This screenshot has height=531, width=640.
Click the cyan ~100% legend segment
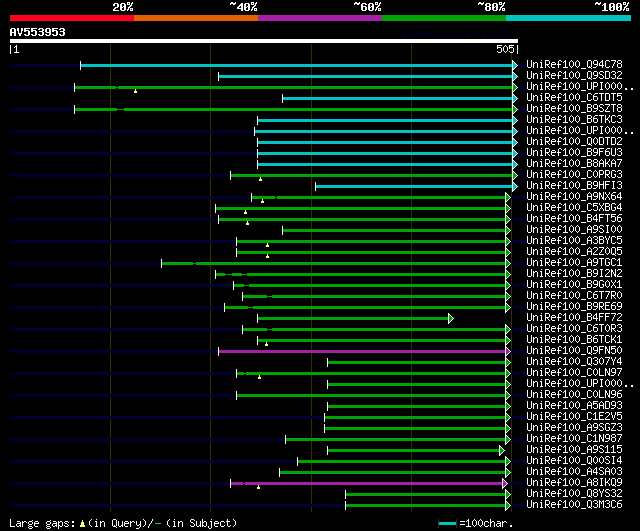point(569,18)
